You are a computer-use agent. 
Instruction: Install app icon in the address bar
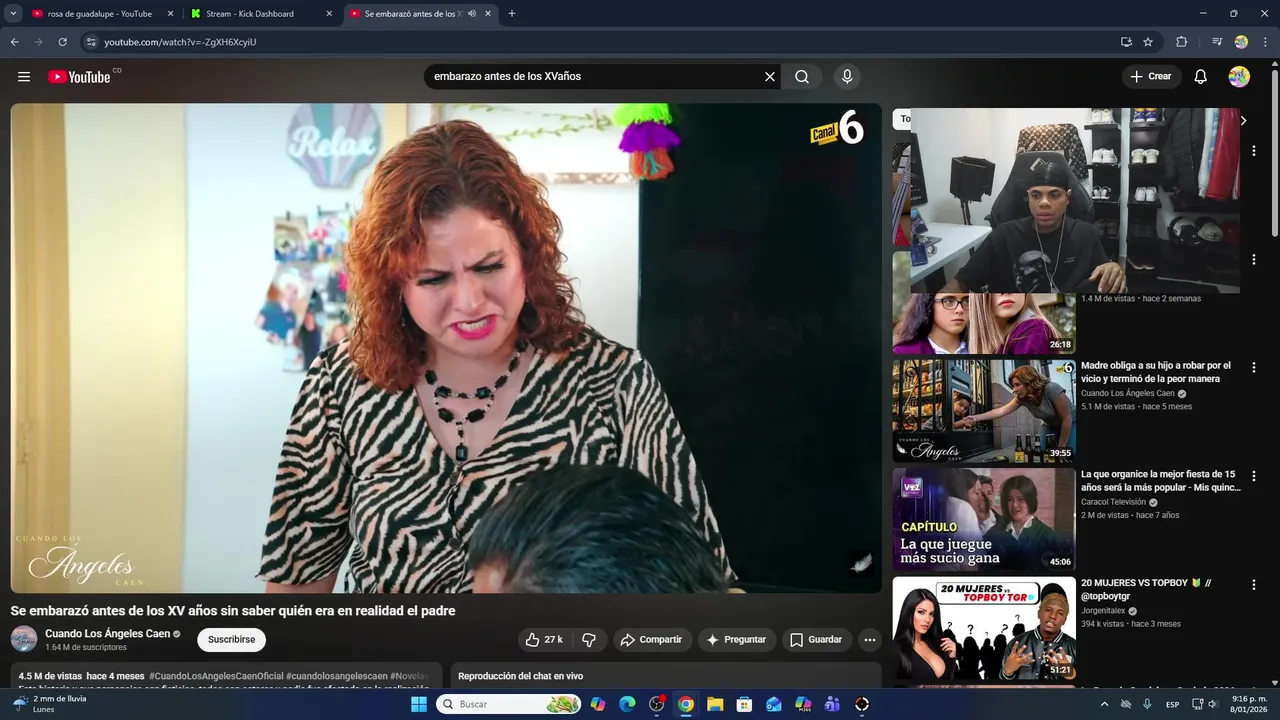1126,42
